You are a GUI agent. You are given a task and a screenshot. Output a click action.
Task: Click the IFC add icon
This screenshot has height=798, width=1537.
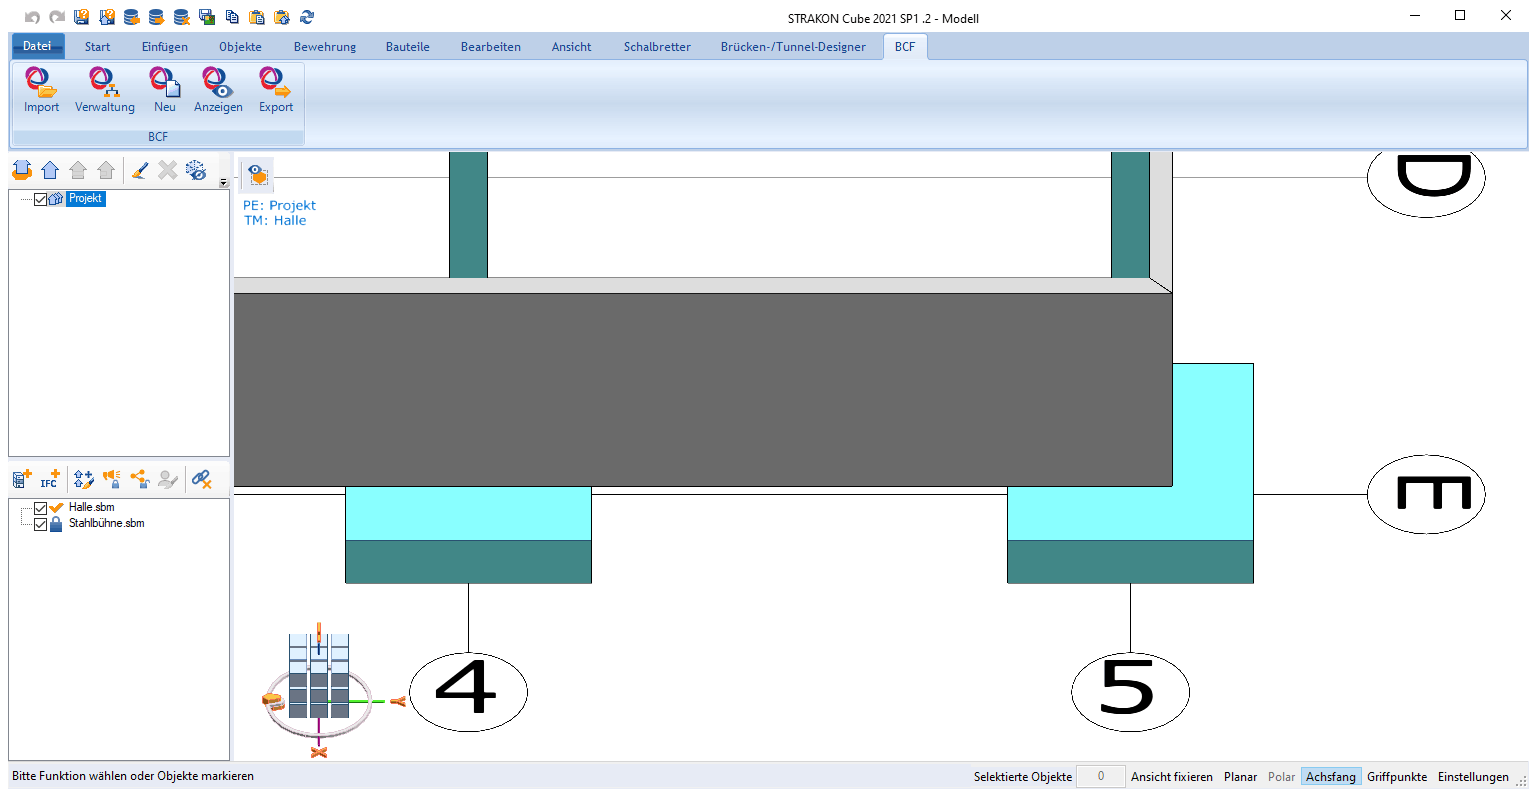[x=50, y=480]
